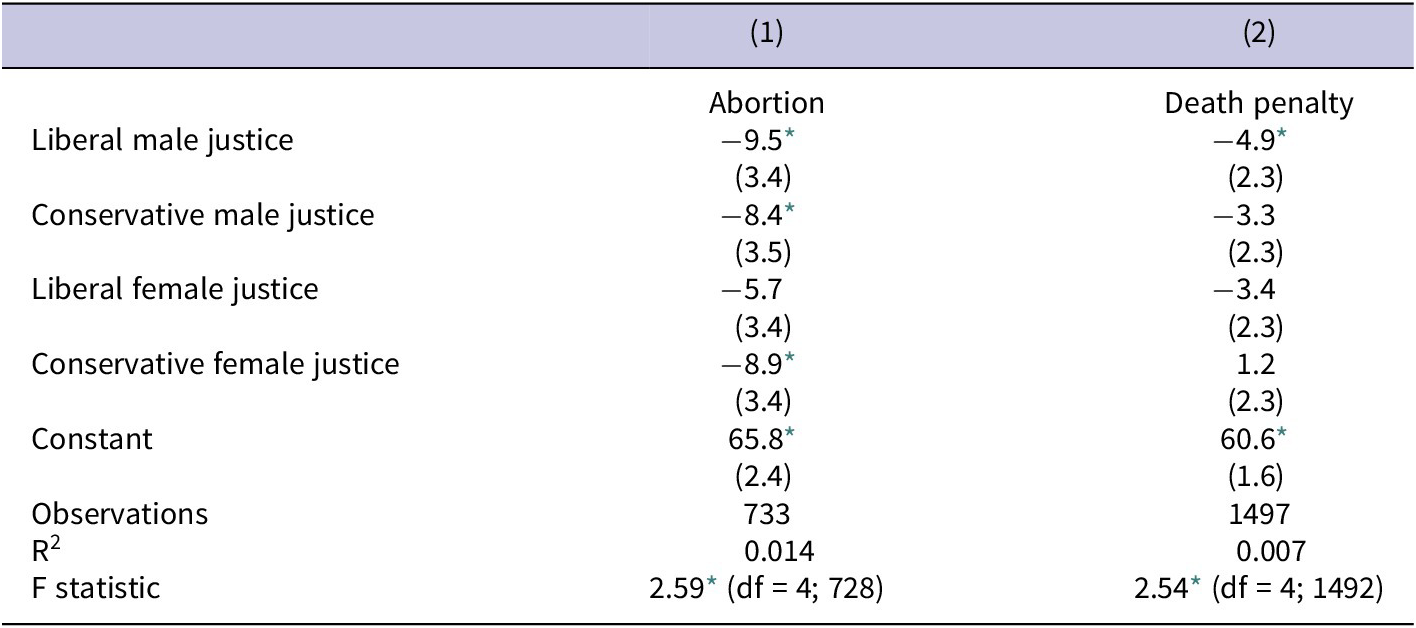Click the Liberal male justice row label
Viewport: 1416px width, 628px height.
click(162, 139)
